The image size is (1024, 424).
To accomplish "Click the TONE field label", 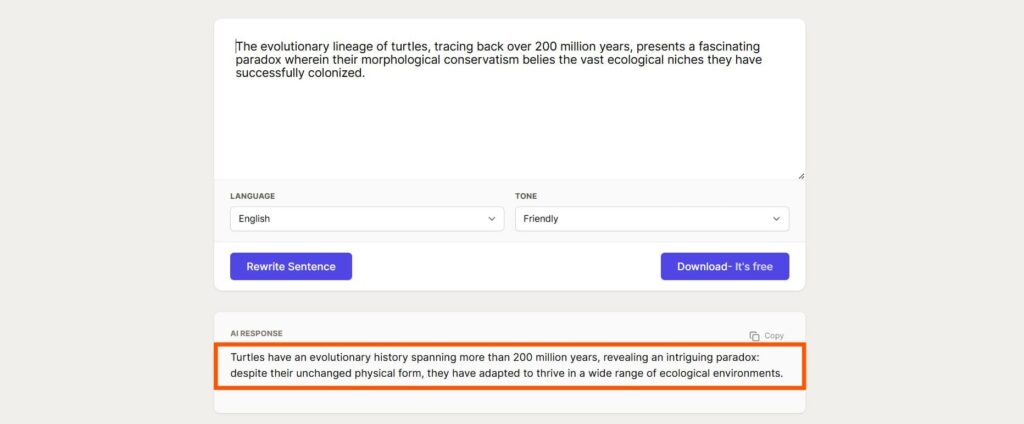I will pos(526,196).
